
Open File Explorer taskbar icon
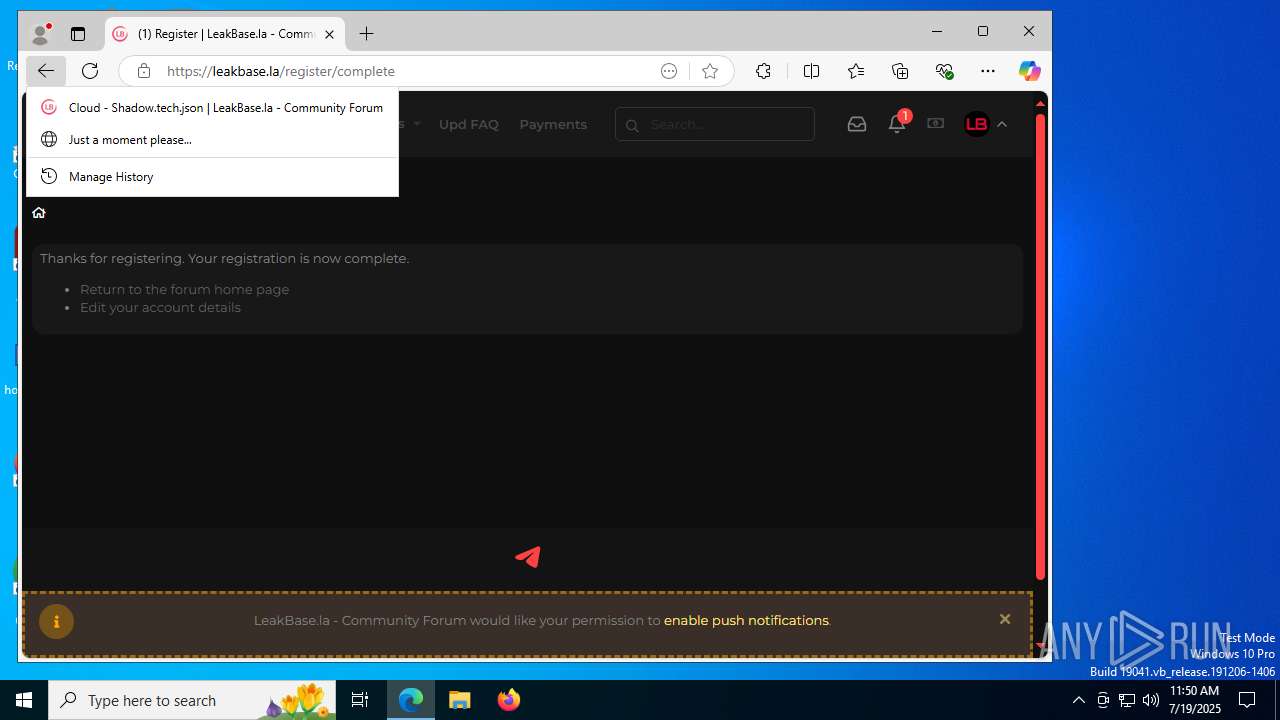click(x=460, y=700)
